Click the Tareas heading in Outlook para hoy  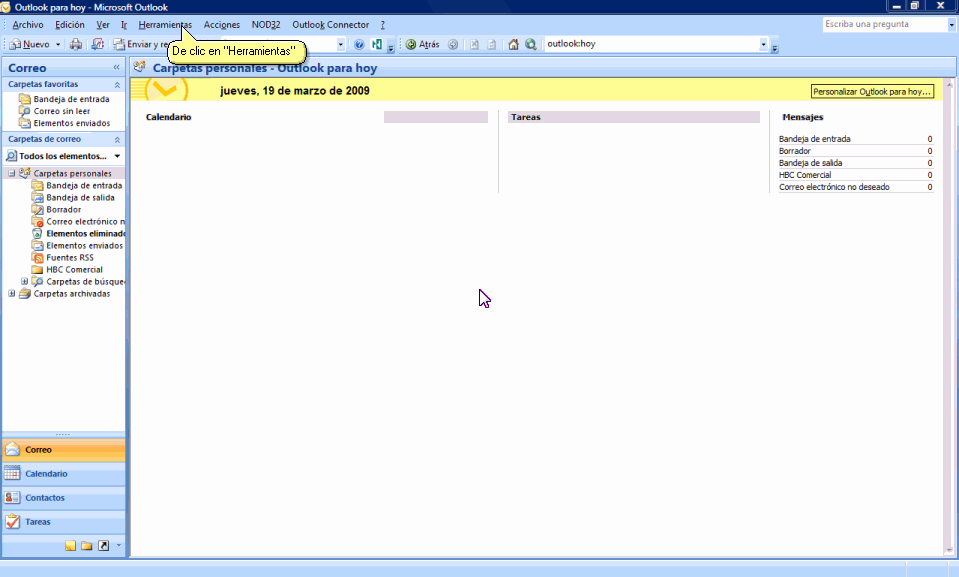coord(526,117)
